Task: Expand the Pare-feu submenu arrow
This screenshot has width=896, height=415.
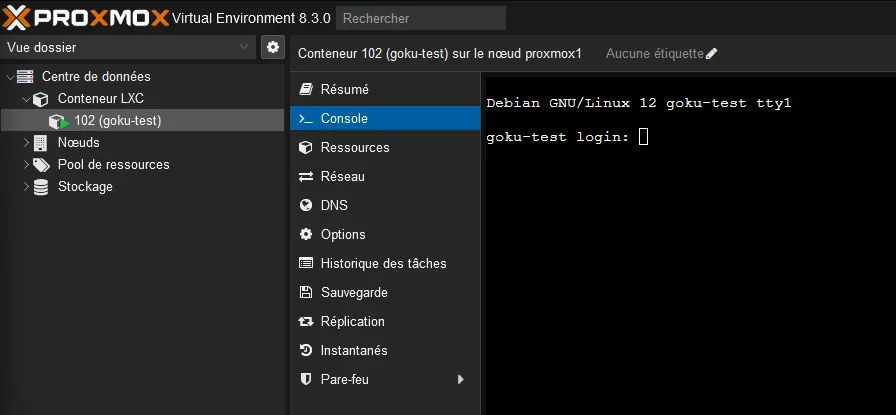Action: pos(461,379)
